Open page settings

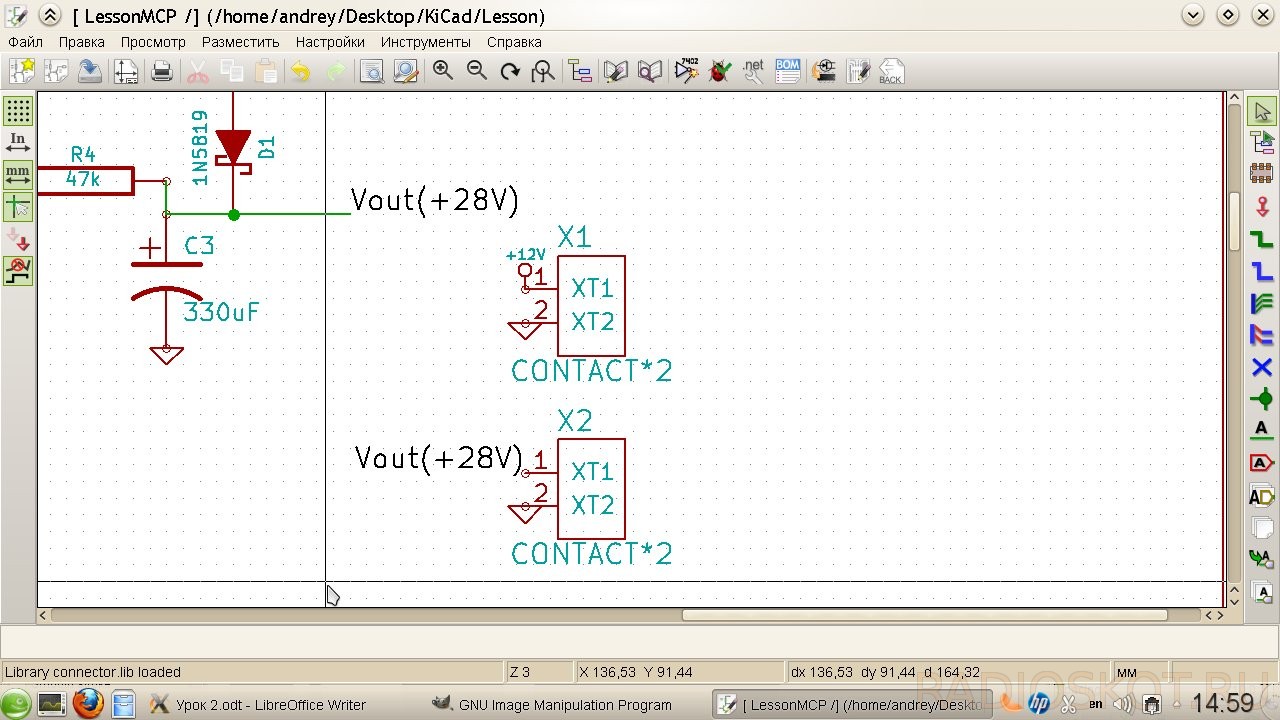pyautogui.click(x=126, y=71)
